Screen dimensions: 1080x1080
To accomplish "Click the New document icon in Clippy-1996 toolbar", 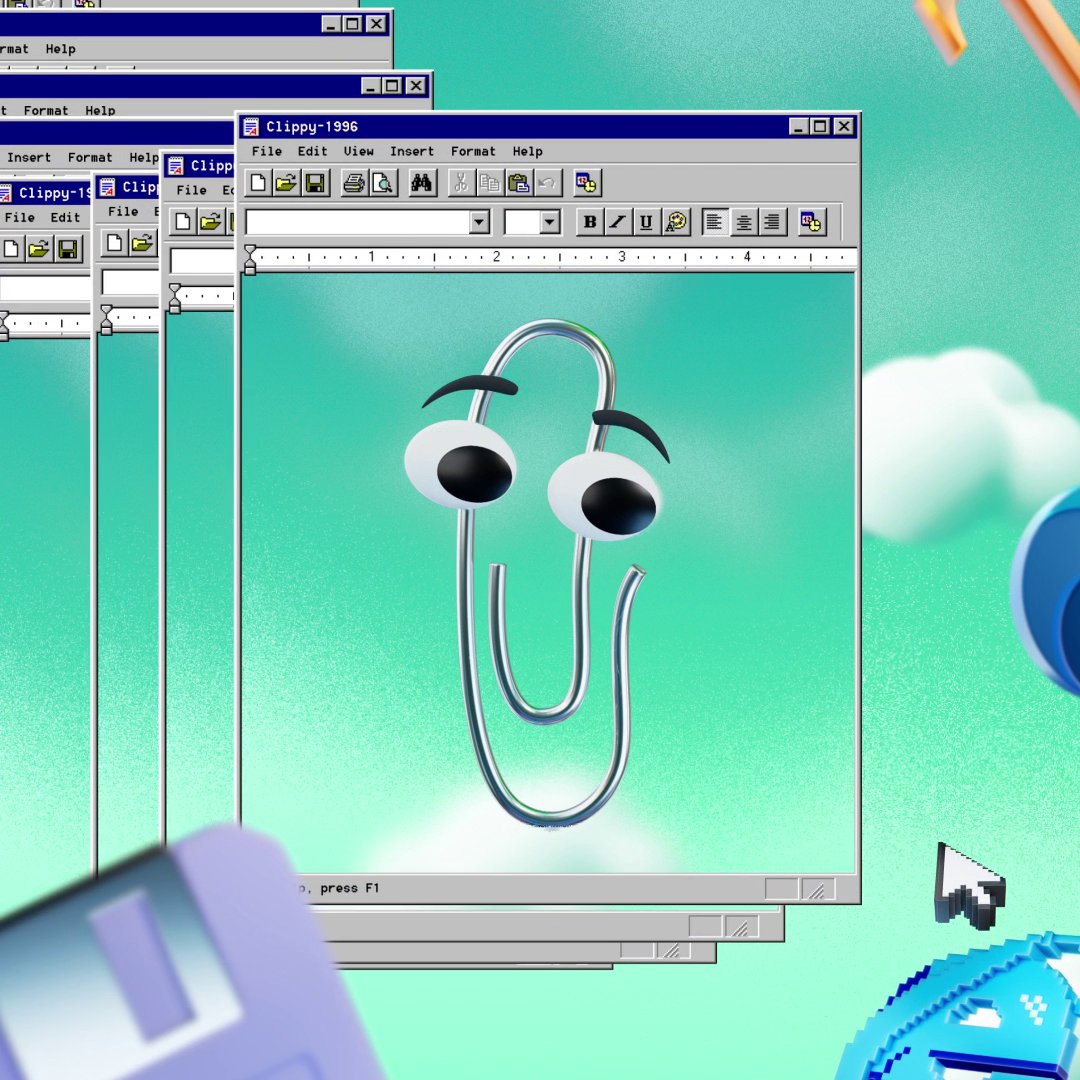I will [x=258, y=183].
